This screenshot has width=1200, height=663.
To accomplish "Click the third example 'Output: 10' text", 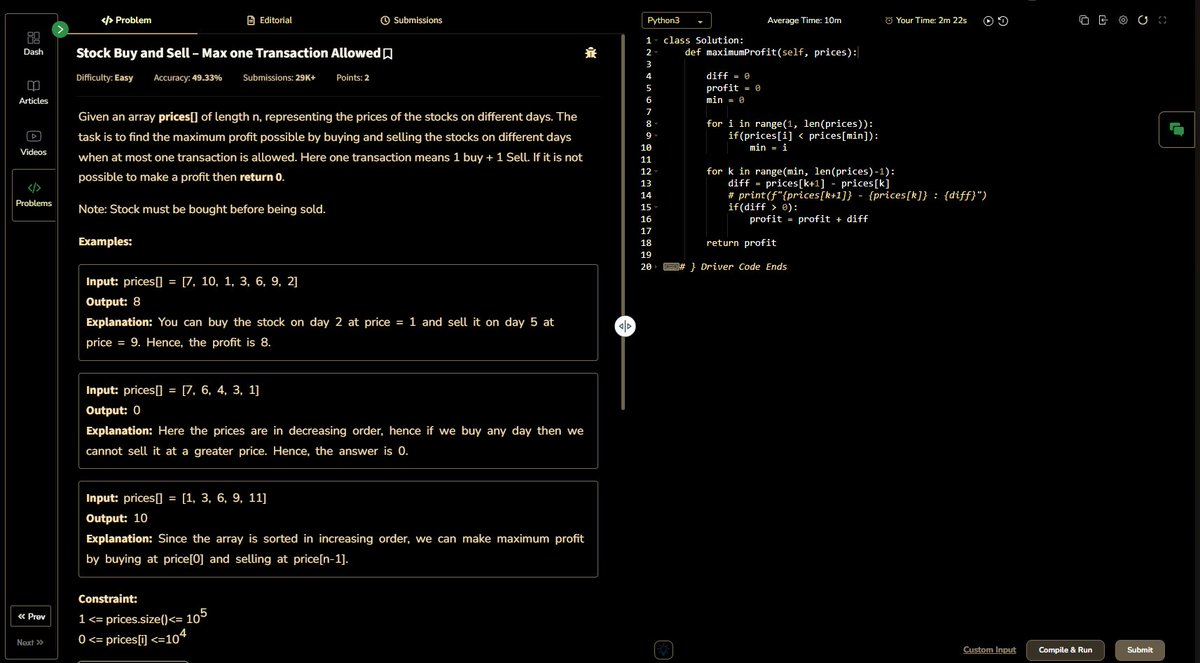I will [117, 518].
